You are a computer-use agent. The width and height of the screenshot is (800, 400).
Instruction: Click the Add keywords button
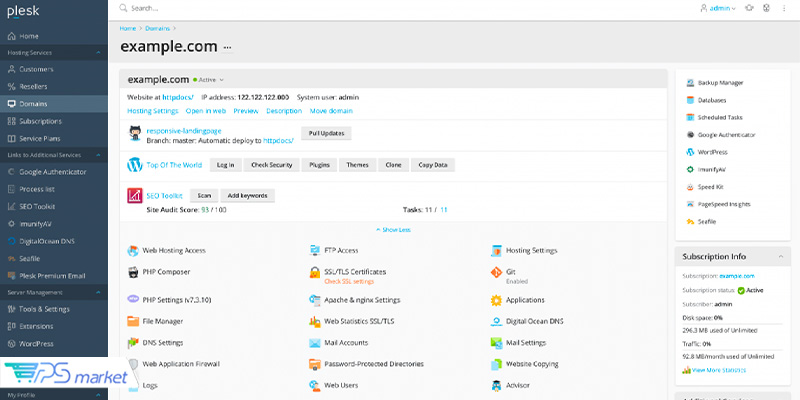click(247, 195)
